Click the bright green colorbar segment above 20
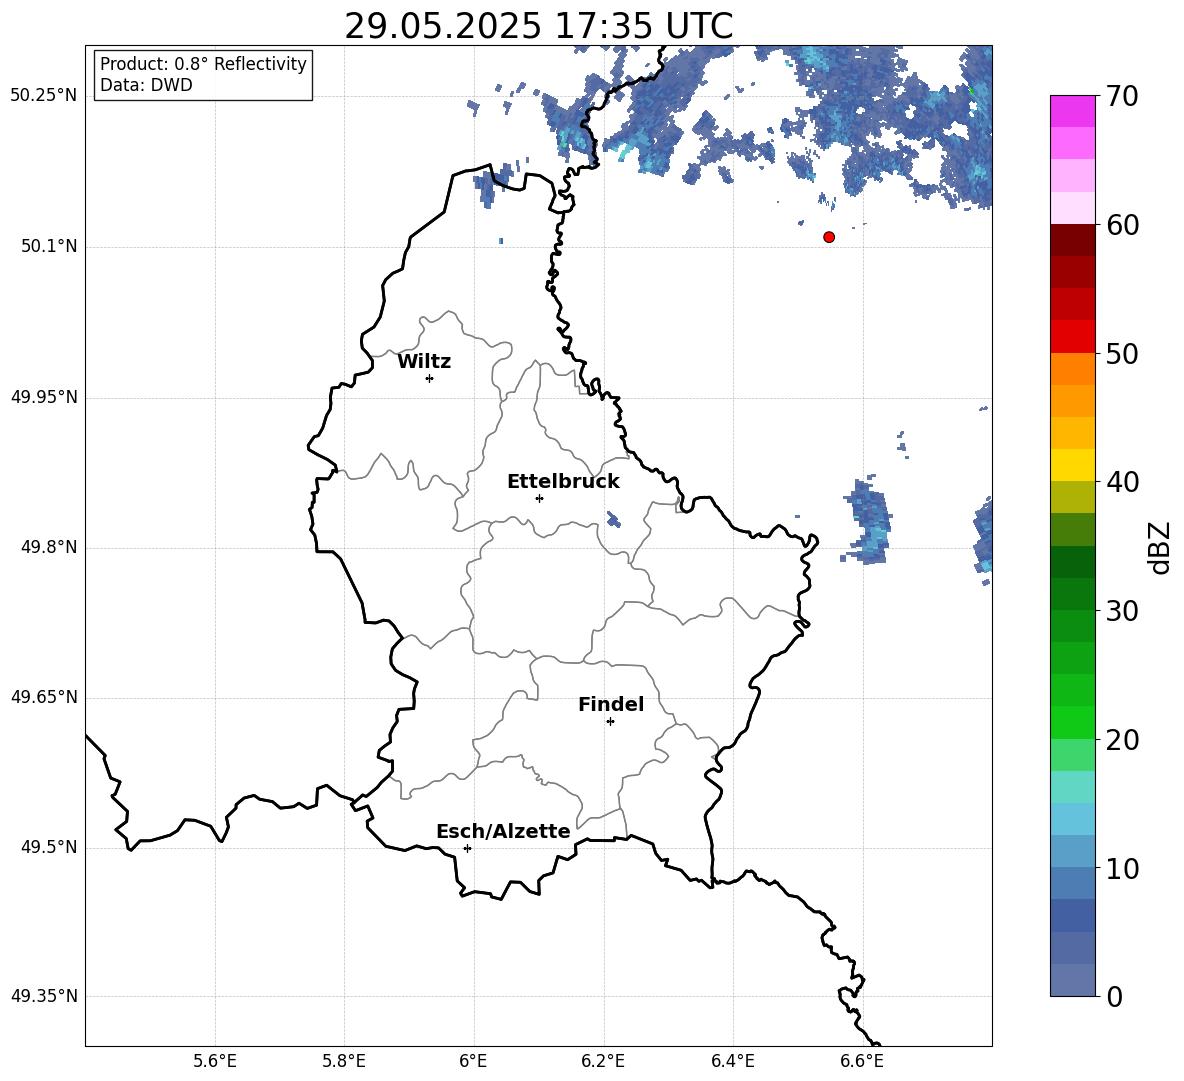Image resolution: width=1184 pixels, height=1081 pixels. point(1072,722)
